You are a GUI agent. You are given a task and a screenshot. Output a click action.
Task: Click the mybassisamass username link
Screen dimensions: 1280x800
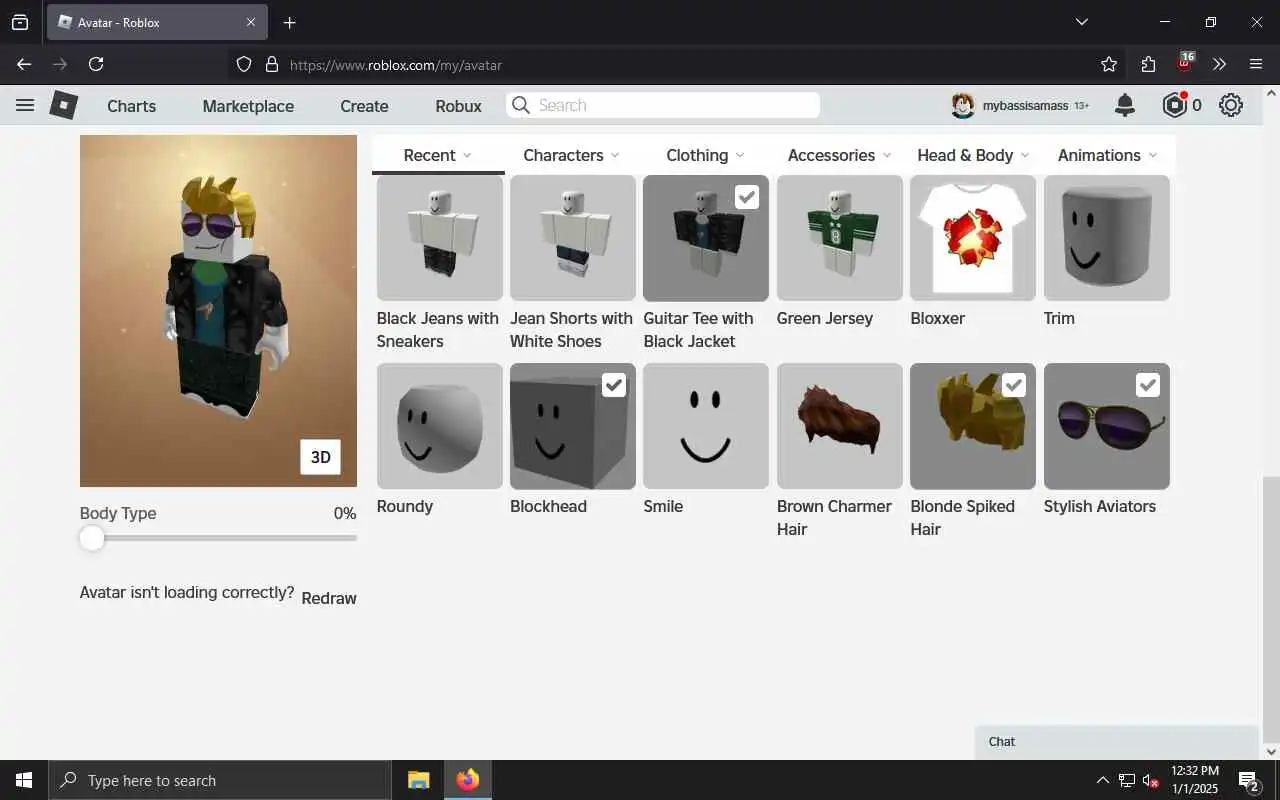[1025, 106]
